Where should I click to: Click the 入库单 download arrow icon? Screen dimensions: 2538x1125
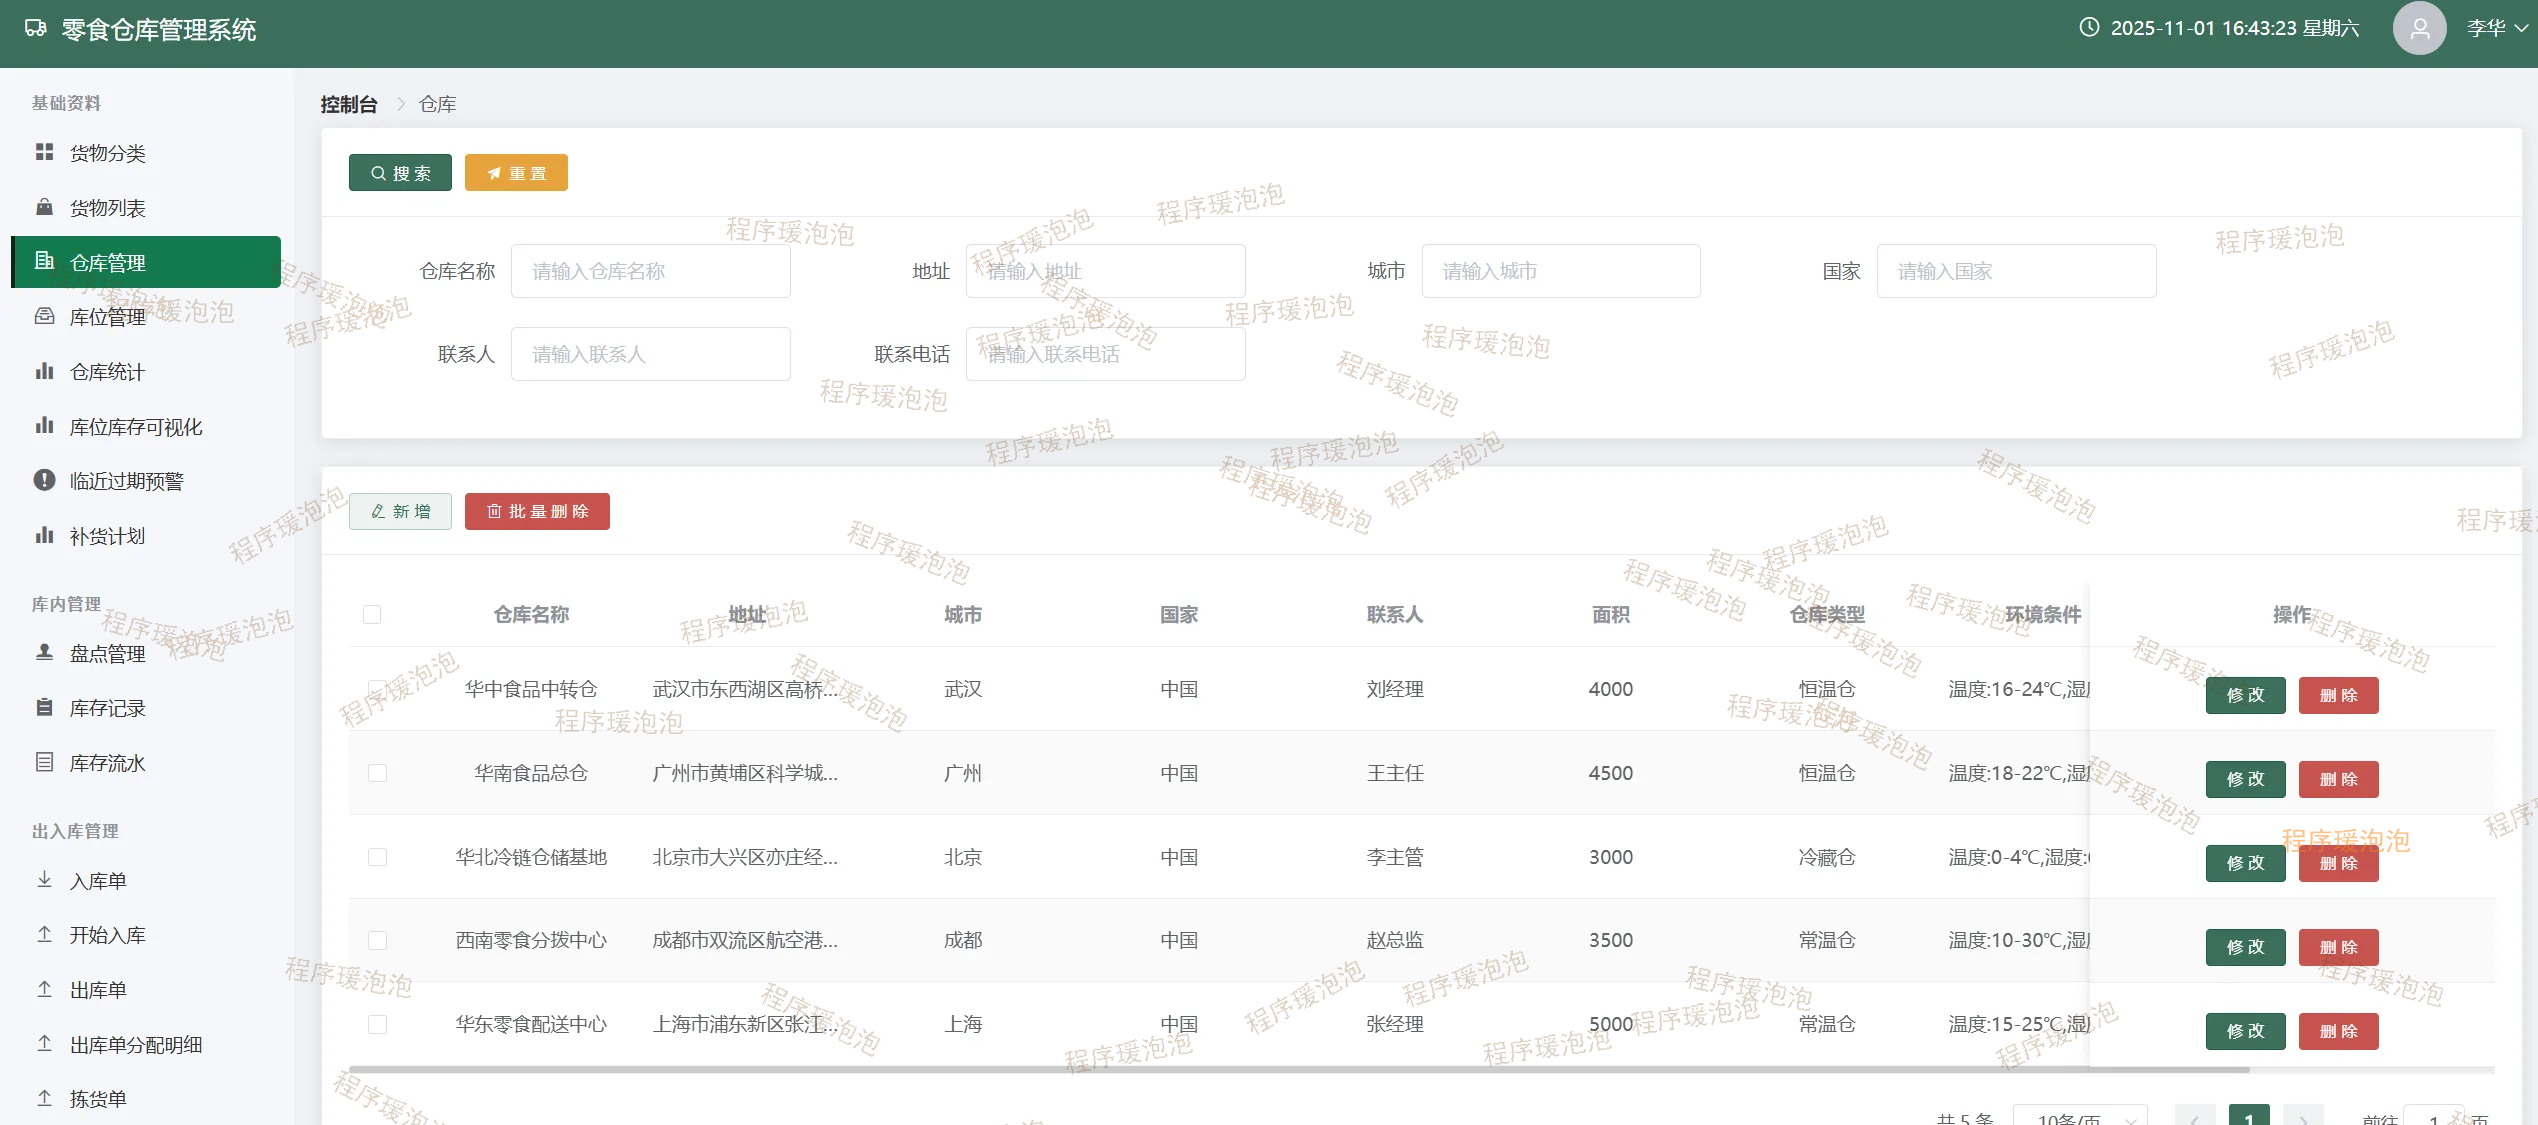click(x=44, y=880)
